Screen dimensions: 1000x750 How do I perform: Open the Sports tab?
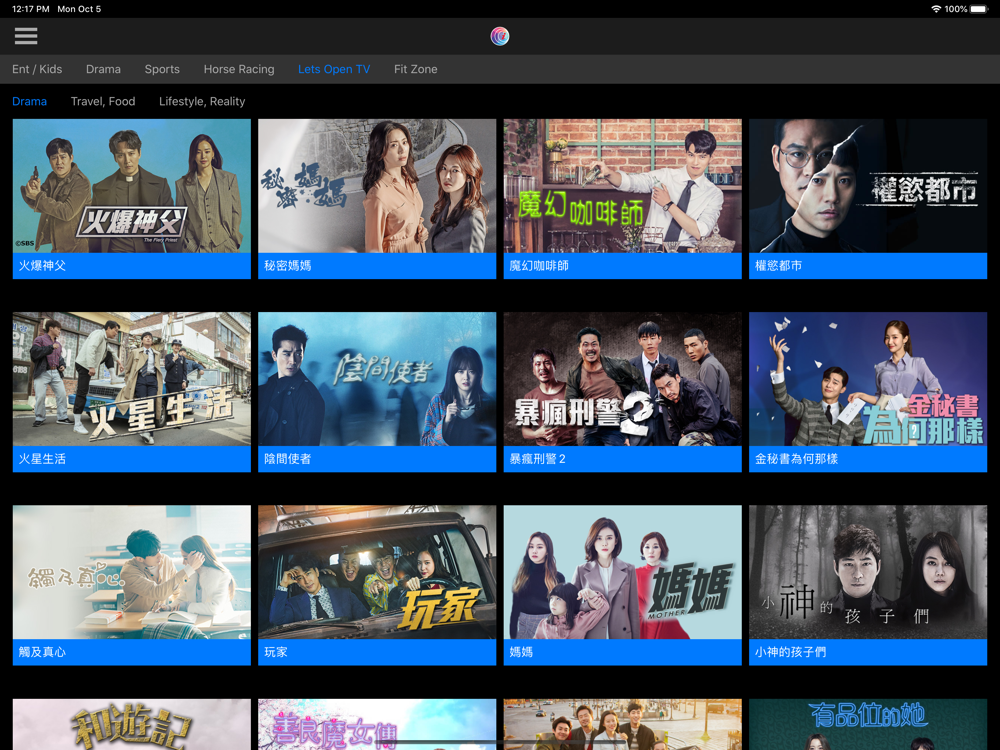click(x=162, y=69)
